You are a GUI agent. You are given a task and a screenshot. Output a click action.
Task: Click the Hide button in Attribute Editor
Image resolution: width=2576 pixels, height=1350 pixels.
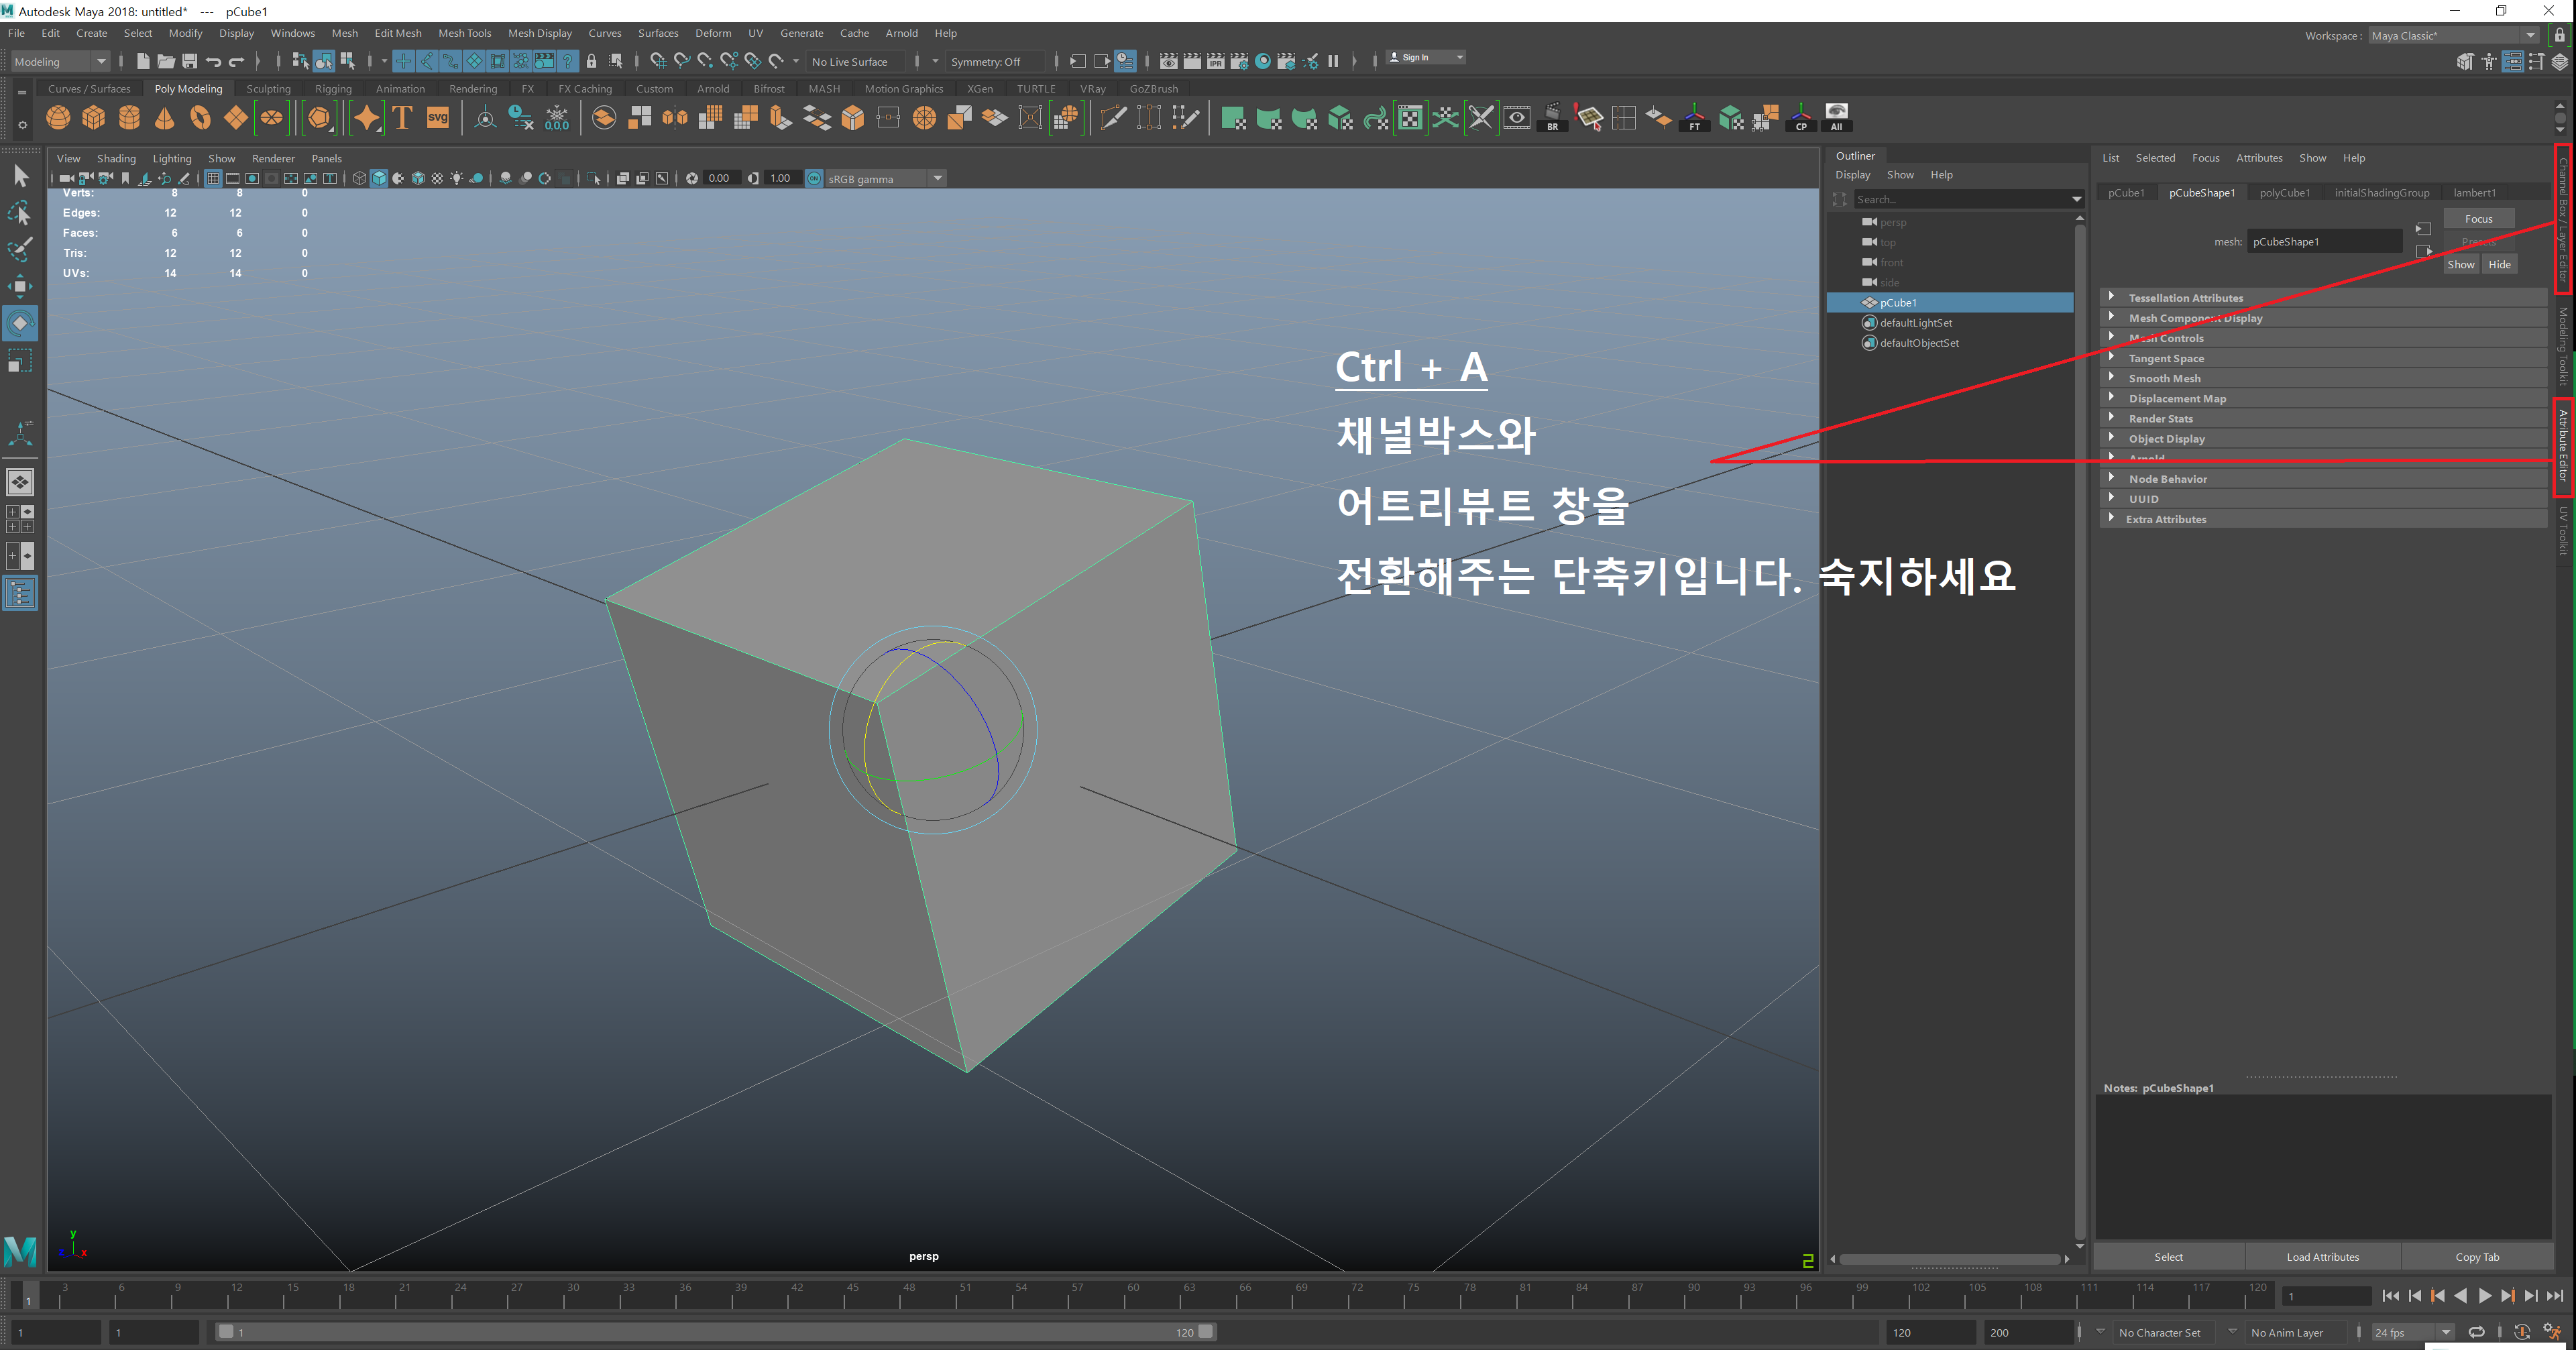click(2499, 264)
